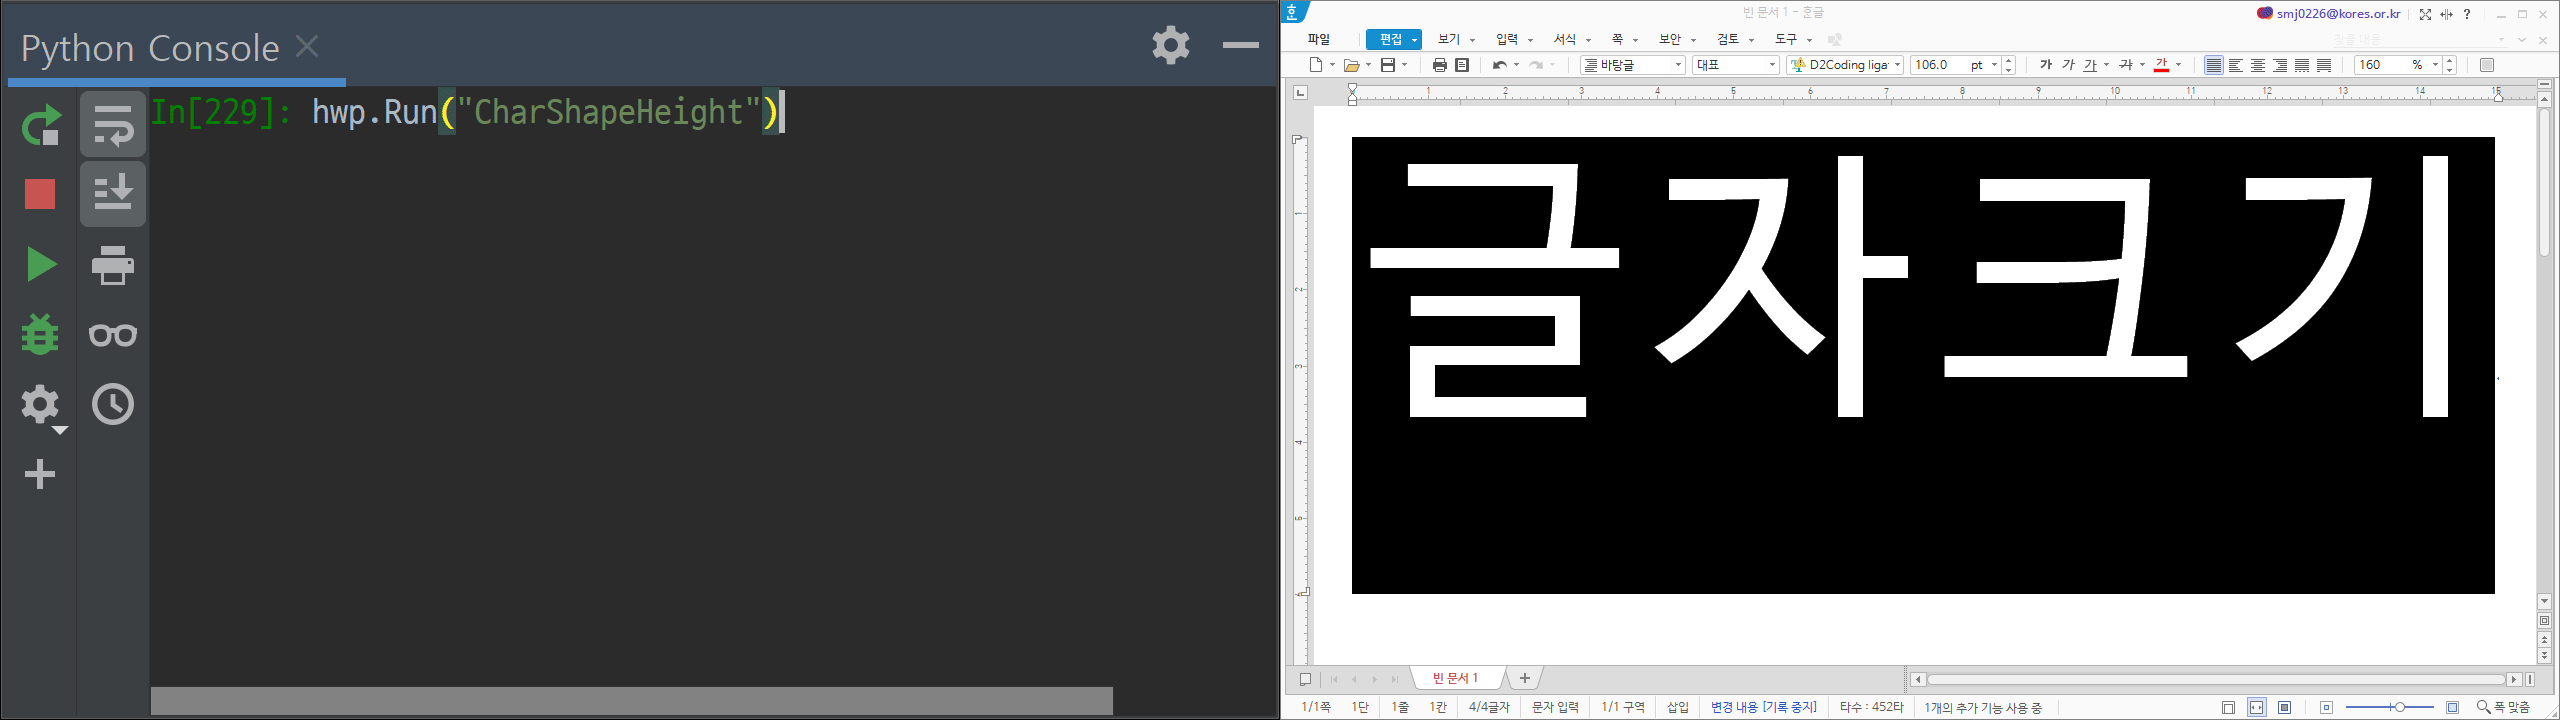
Task: Open Python Console tool window options gear
Action: click(x=1171, y=45)
